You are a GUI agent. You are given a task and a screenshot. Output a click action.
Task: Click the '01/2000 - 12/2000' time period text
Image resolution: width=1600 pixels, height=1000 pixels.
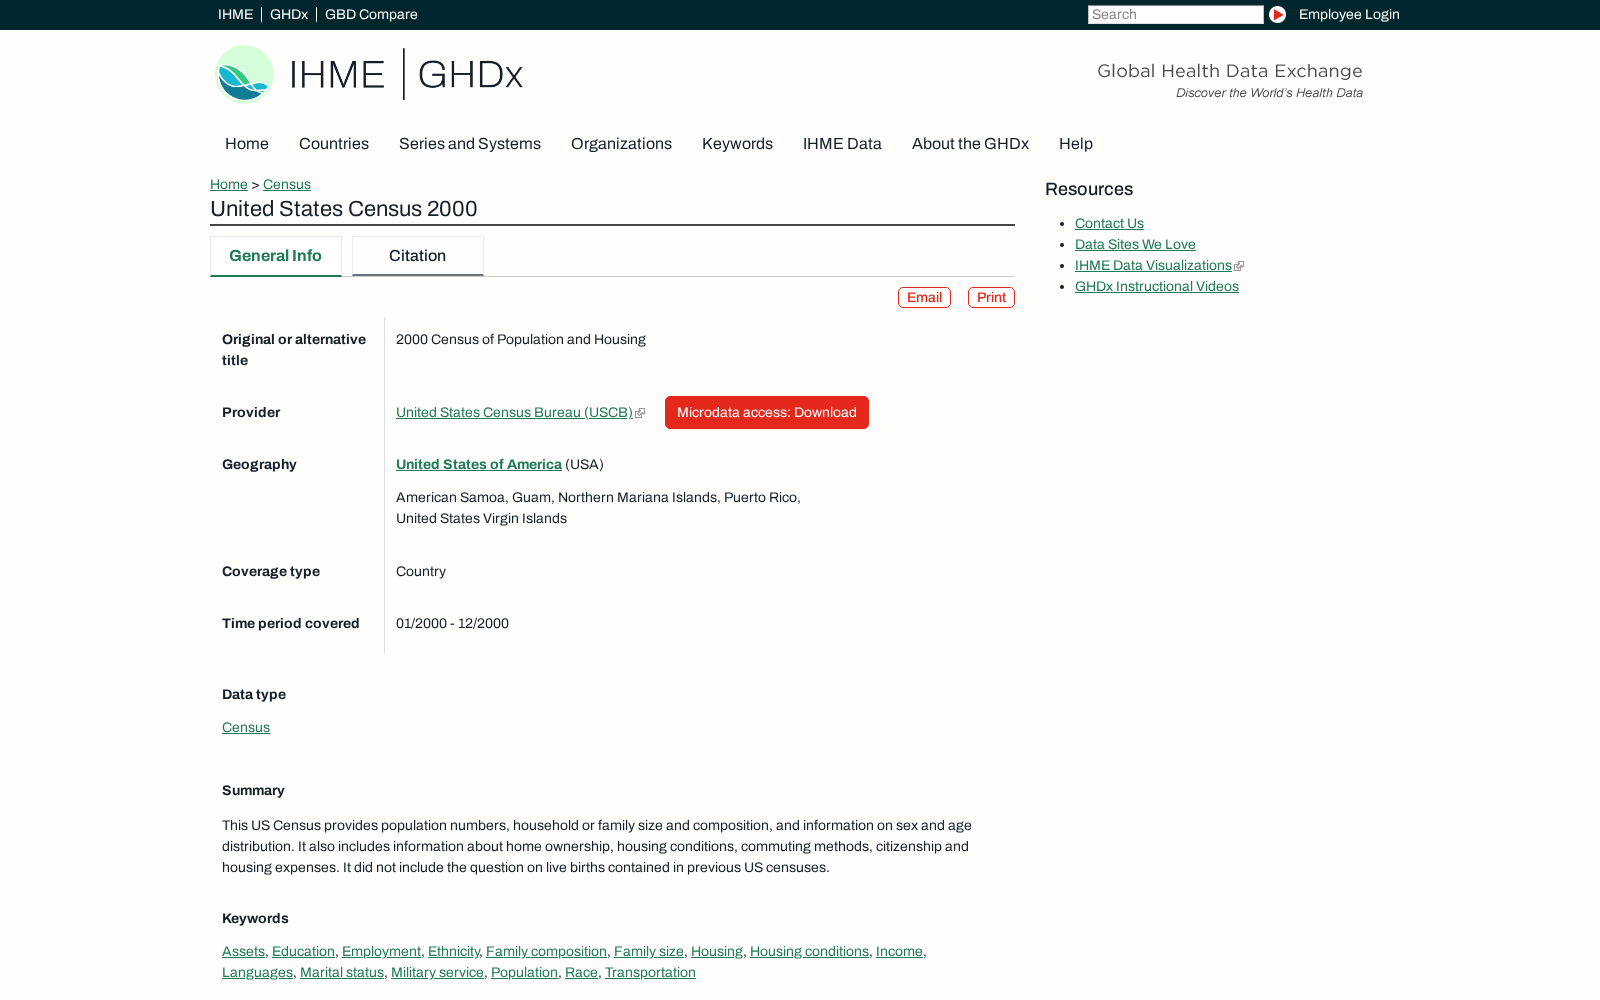click(452, 623)
